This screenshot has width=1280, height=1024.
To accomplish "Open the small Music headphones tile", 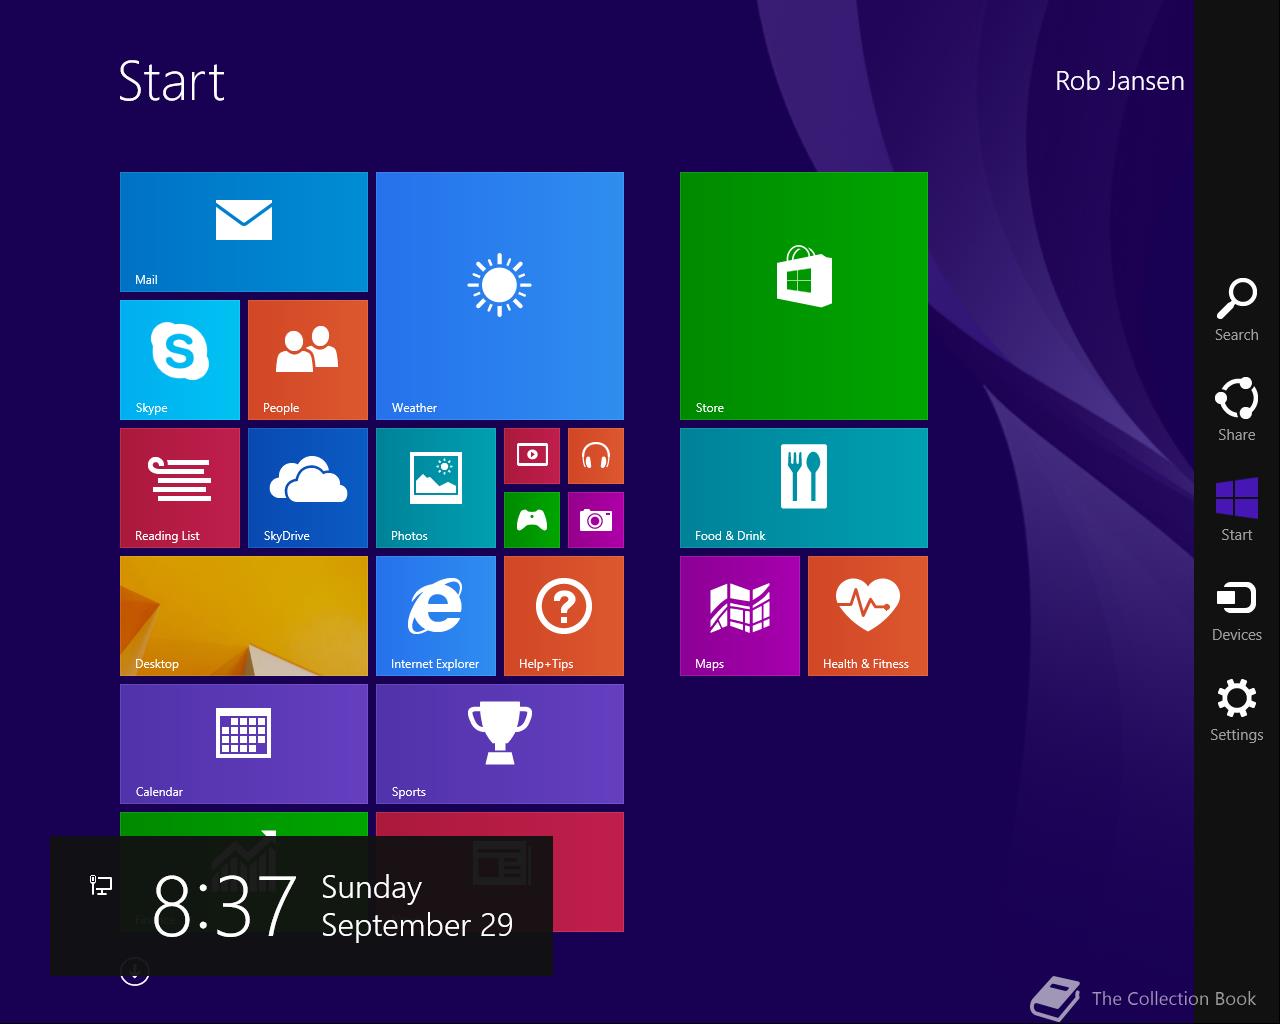I will (596, 456).
